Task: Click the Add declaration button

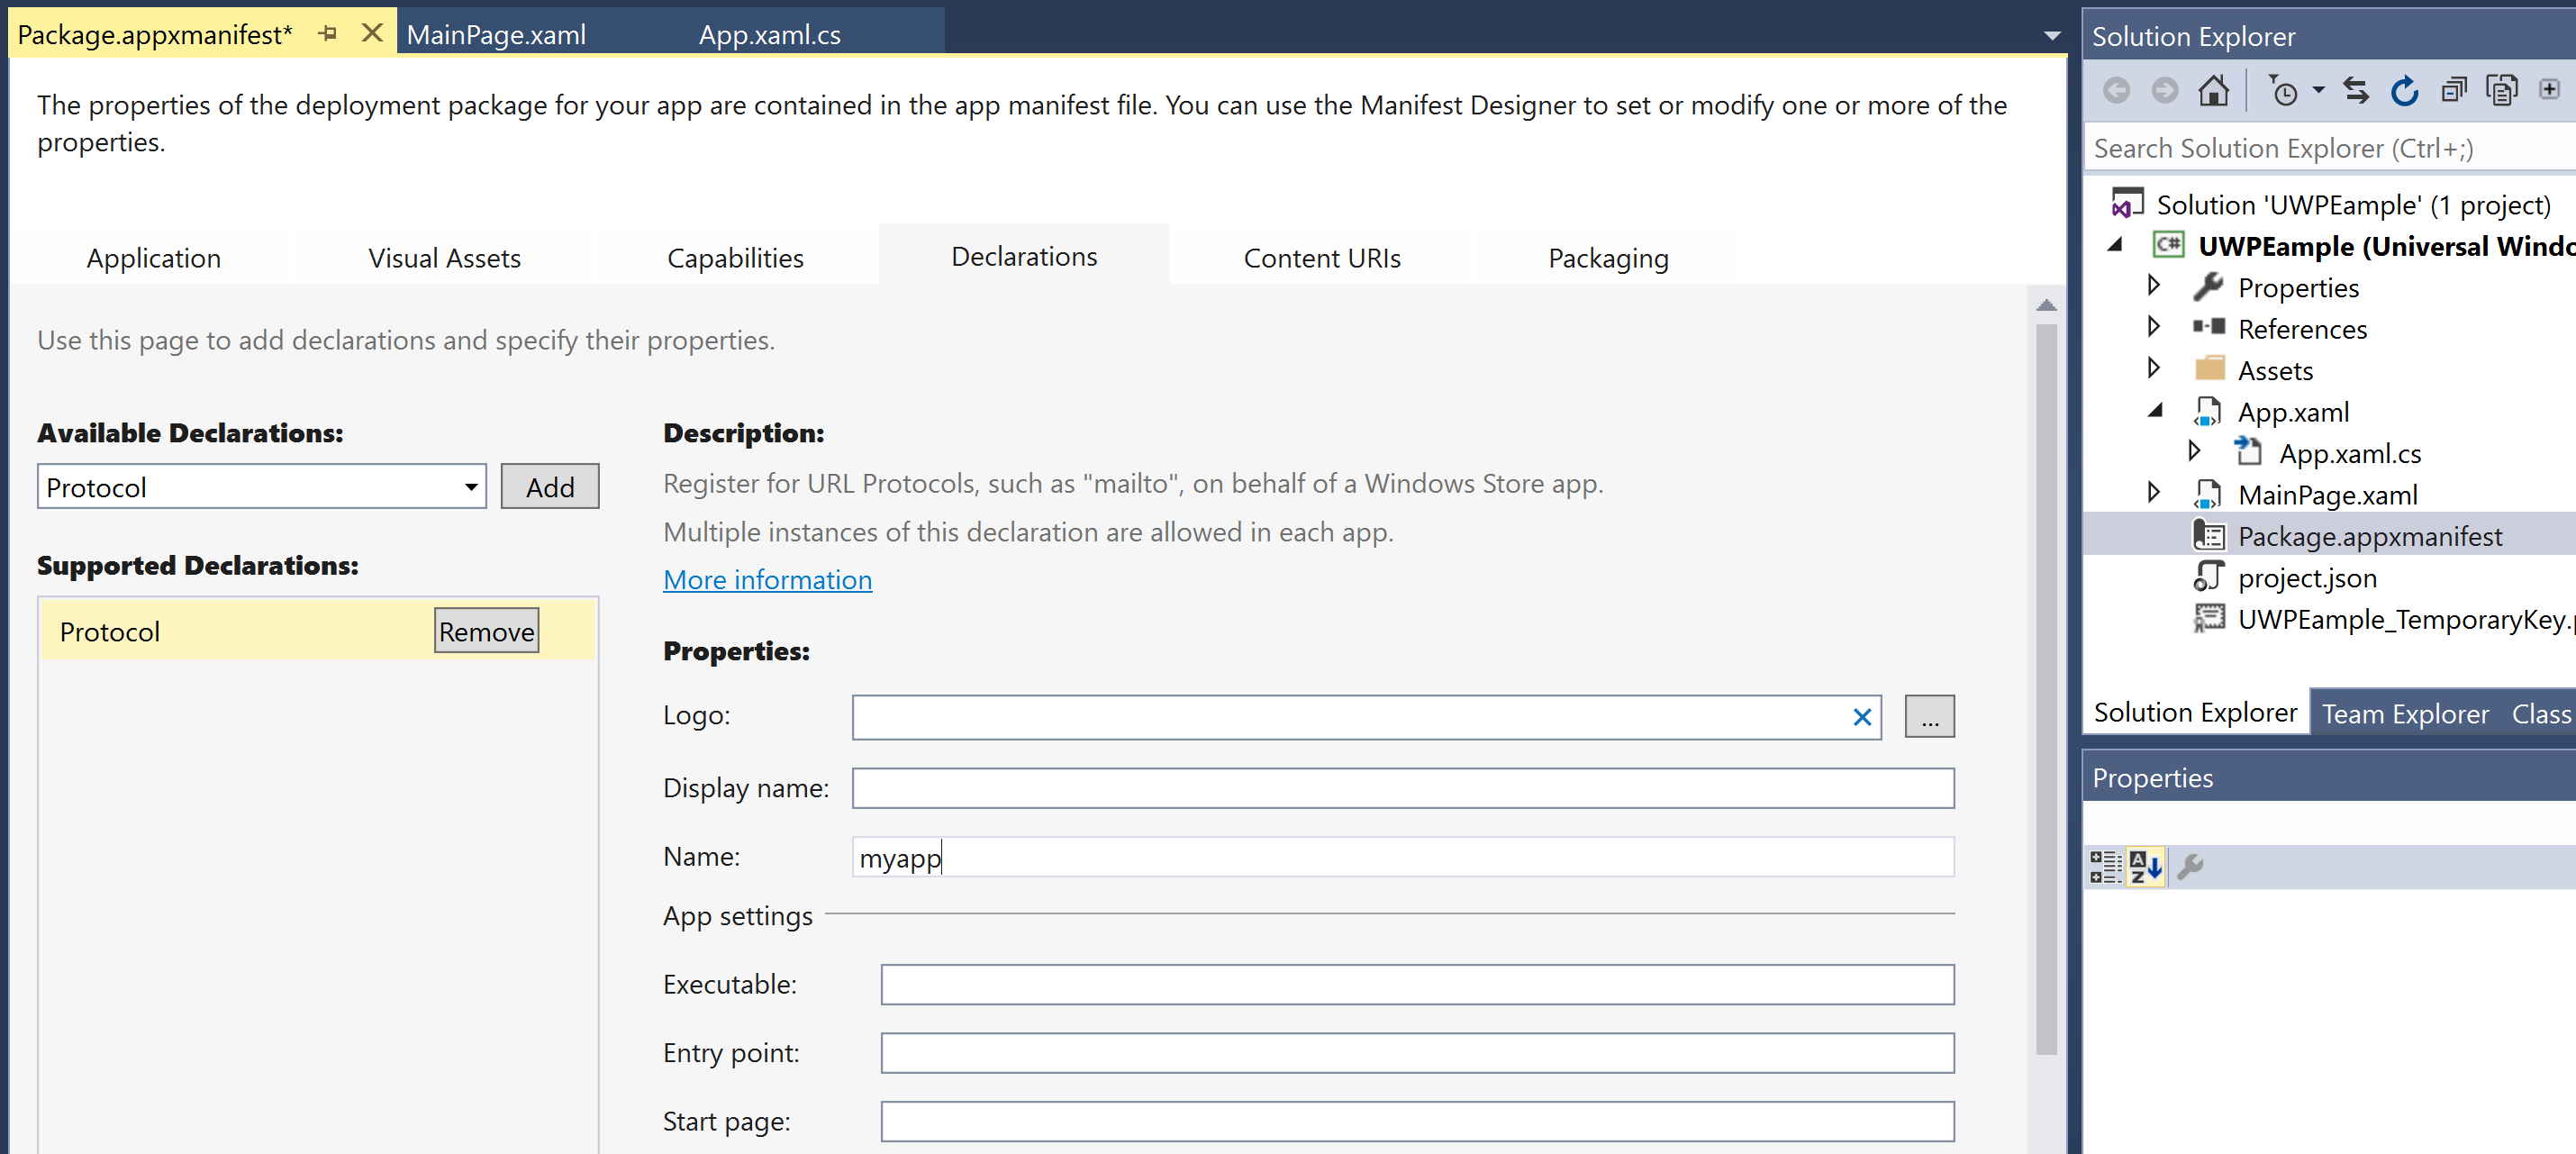Action: tap(549, 487)
